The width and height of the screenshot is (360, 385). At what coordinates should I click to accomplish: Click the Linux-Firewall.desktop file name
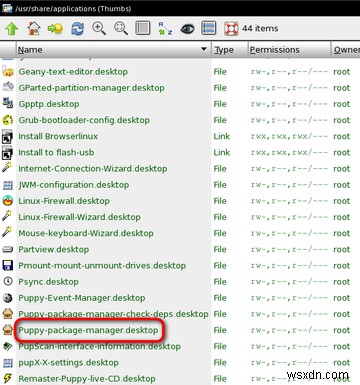64,201
